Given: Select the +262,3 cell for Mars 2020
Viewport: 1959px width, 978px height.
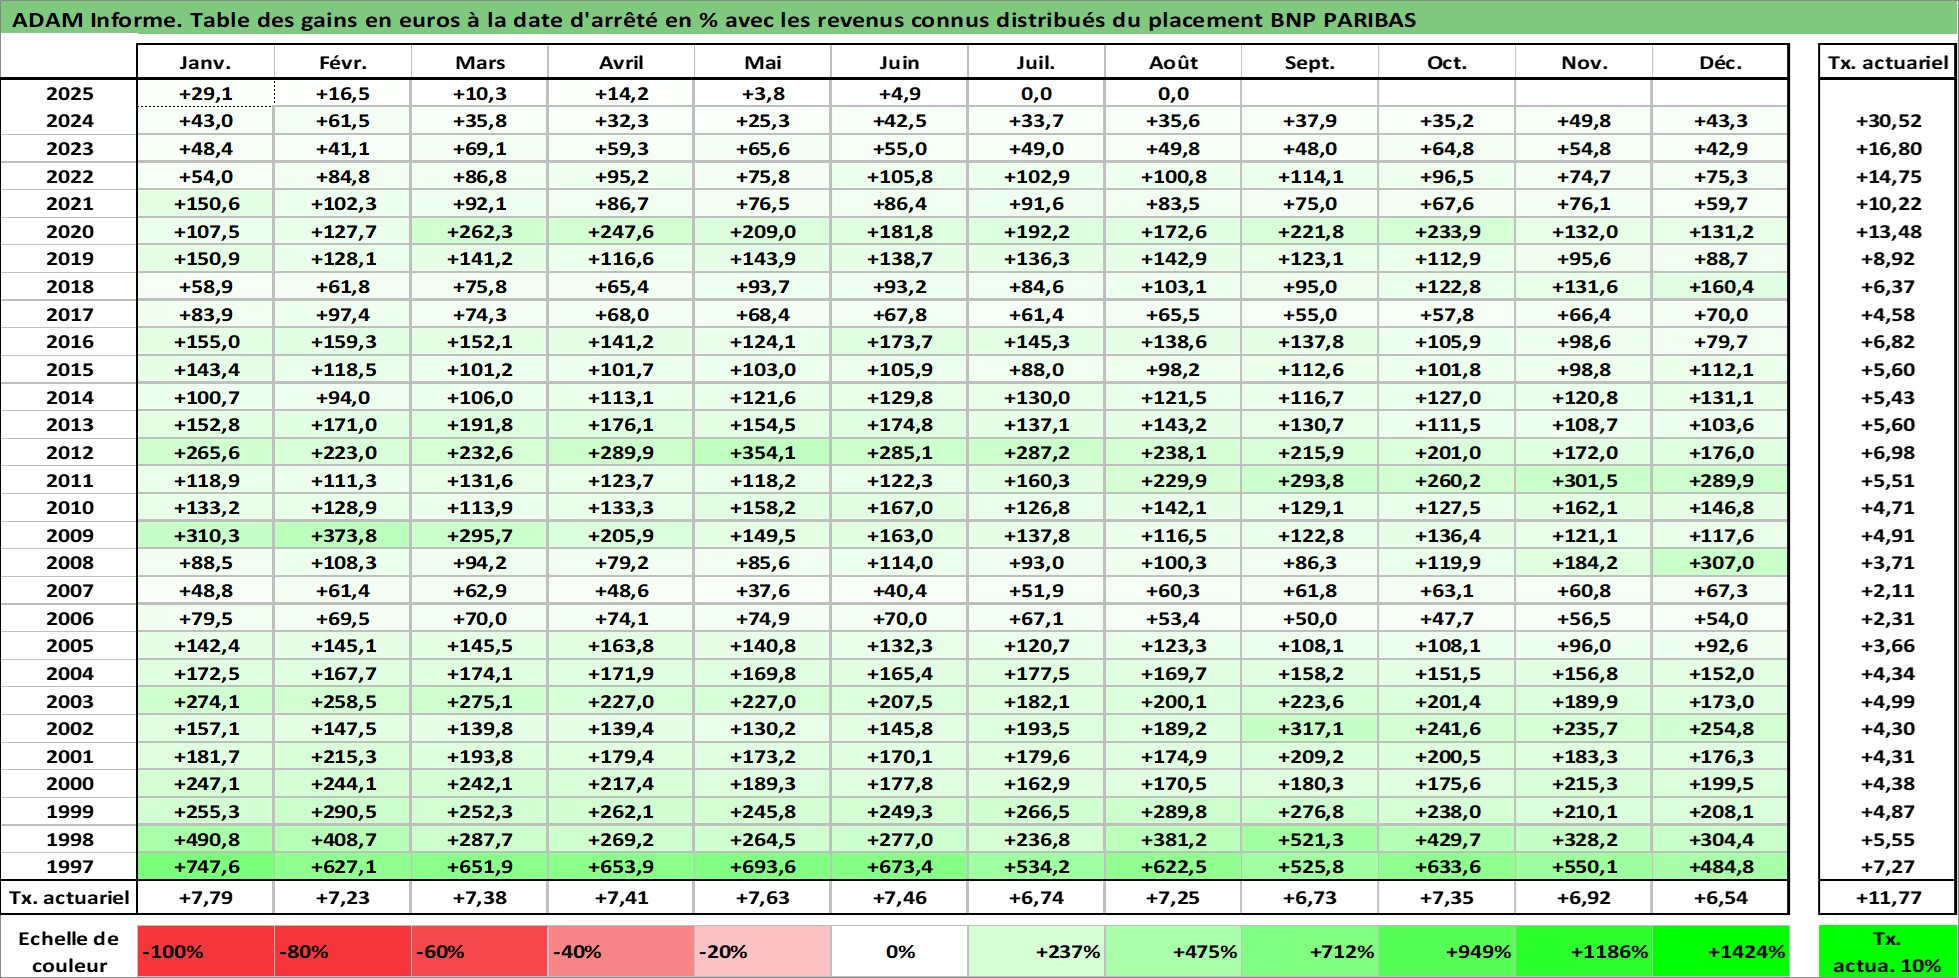Looking at the screenshot, I should 480,231.
